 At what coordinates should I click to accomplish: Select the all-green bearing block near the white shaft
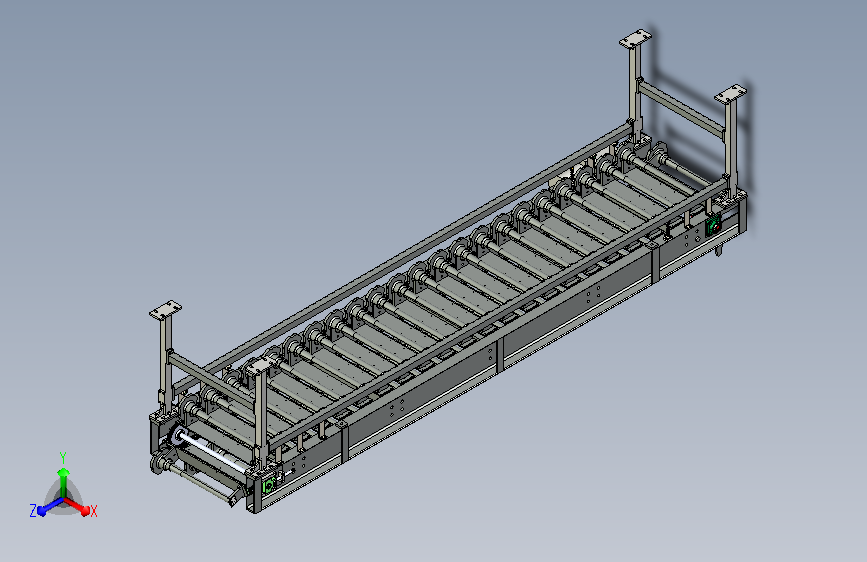[269, 485]
